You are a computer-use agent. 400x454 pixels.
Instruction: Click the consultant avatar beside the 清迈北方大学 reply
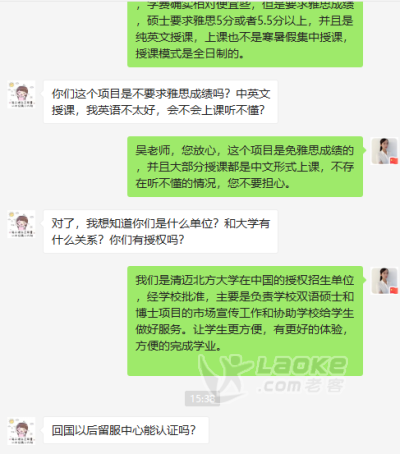[x=385, y=281]
